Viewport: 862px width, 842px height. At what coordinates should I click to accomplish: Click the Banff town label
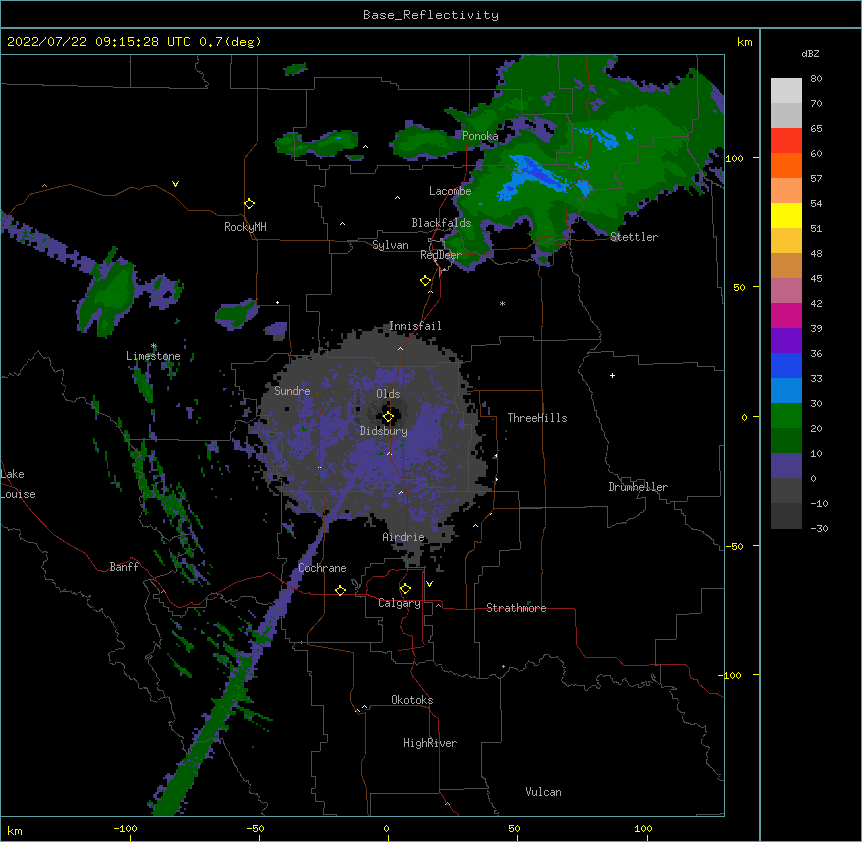124,567
